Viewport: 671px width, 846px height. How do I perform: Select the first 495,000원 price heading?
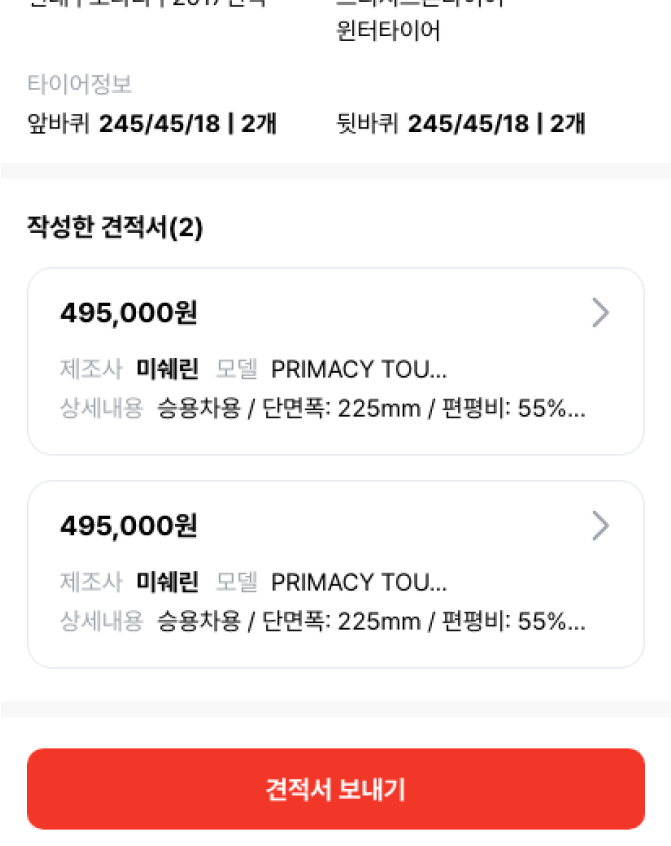tap(129, 313)
